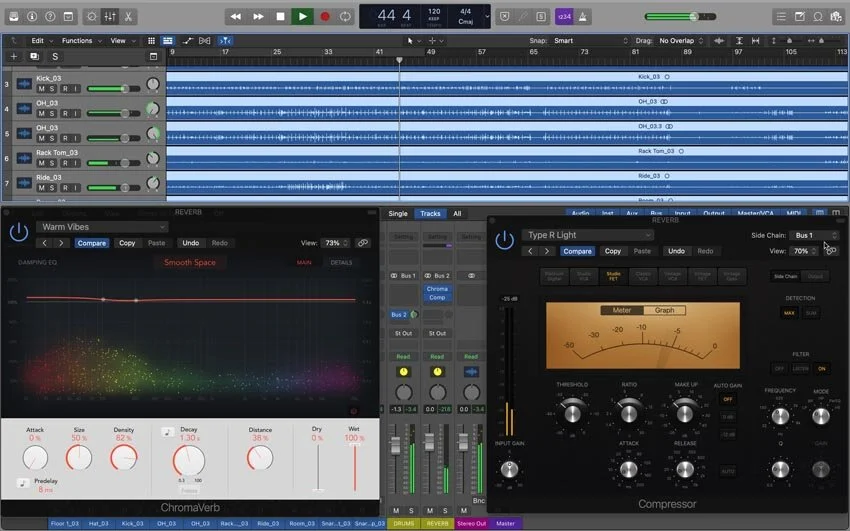The image size is (850, 531).
Task: Open the Editors scissors button
Action: coord(128,16)
